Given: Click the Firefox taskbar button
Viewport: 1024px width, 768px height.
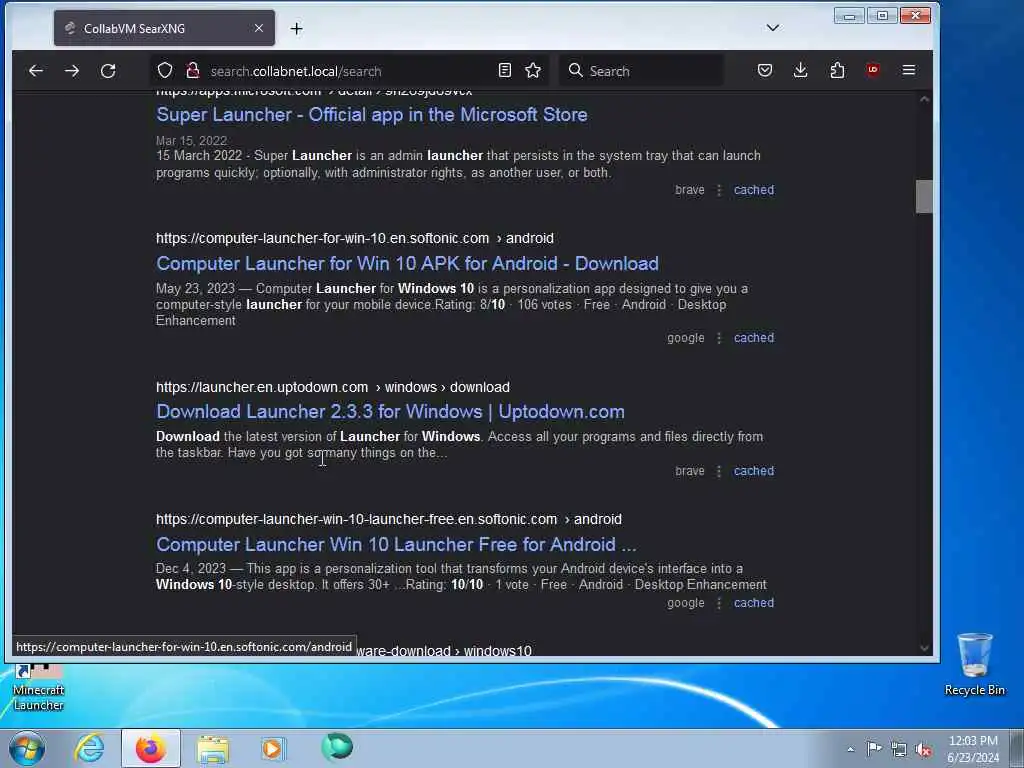Looking at the screenshot, I should click(x=151, y=748).
